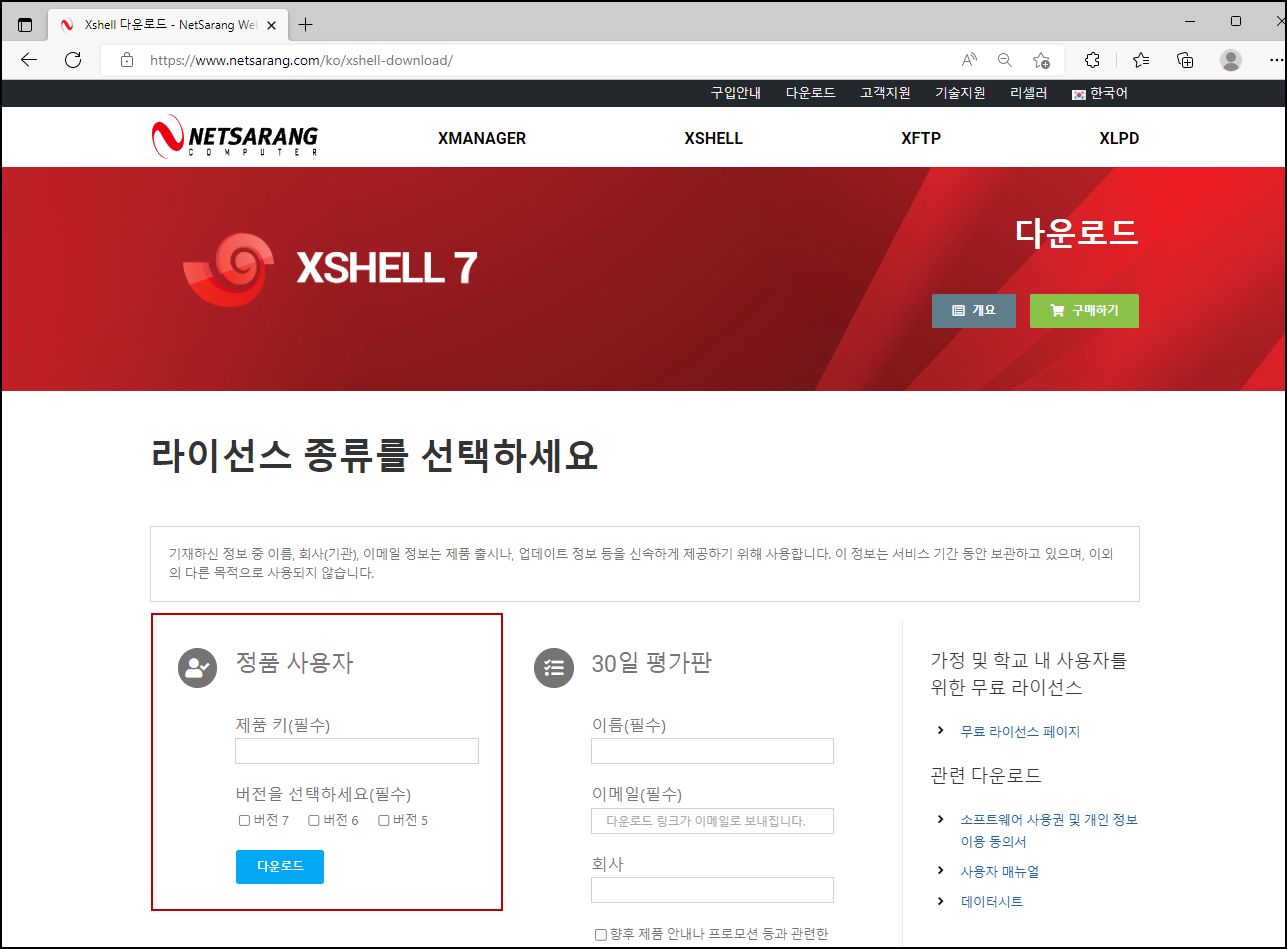Open the 구입안내 top menu
Viewport: 1287px width, 949px height.
click(x=736, y=93)
